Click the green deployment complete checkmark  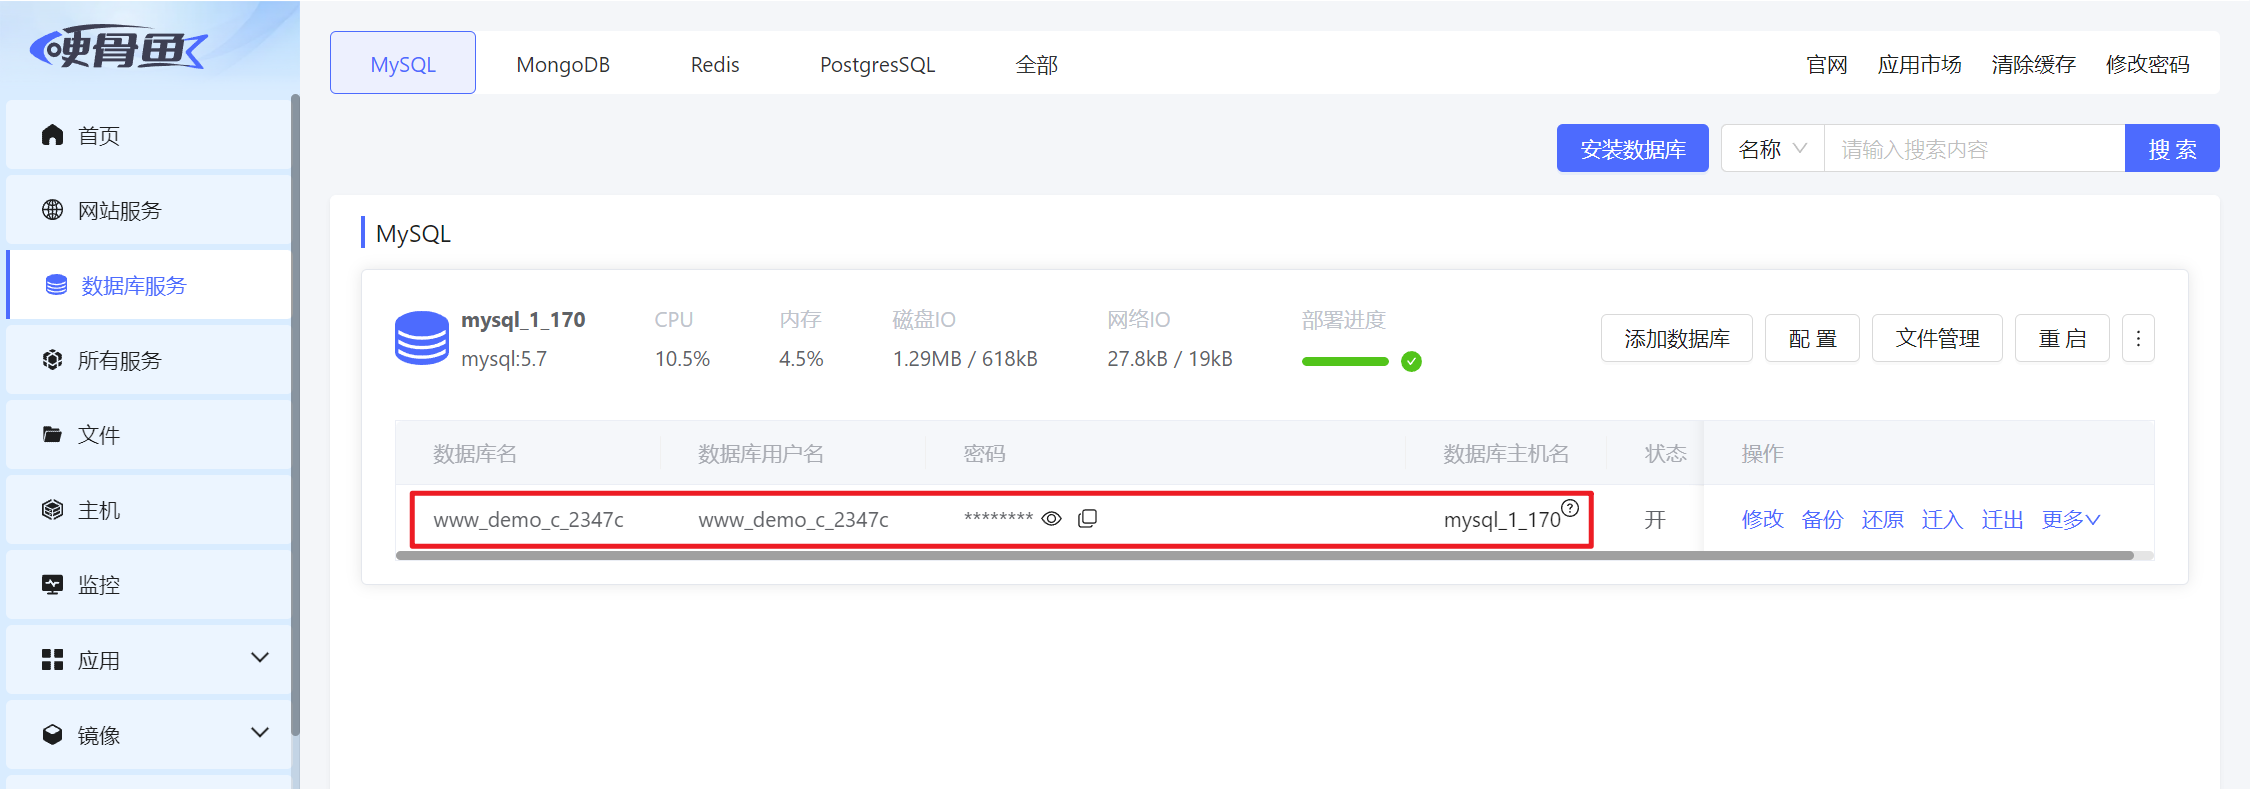click(x=1412, y=361)
